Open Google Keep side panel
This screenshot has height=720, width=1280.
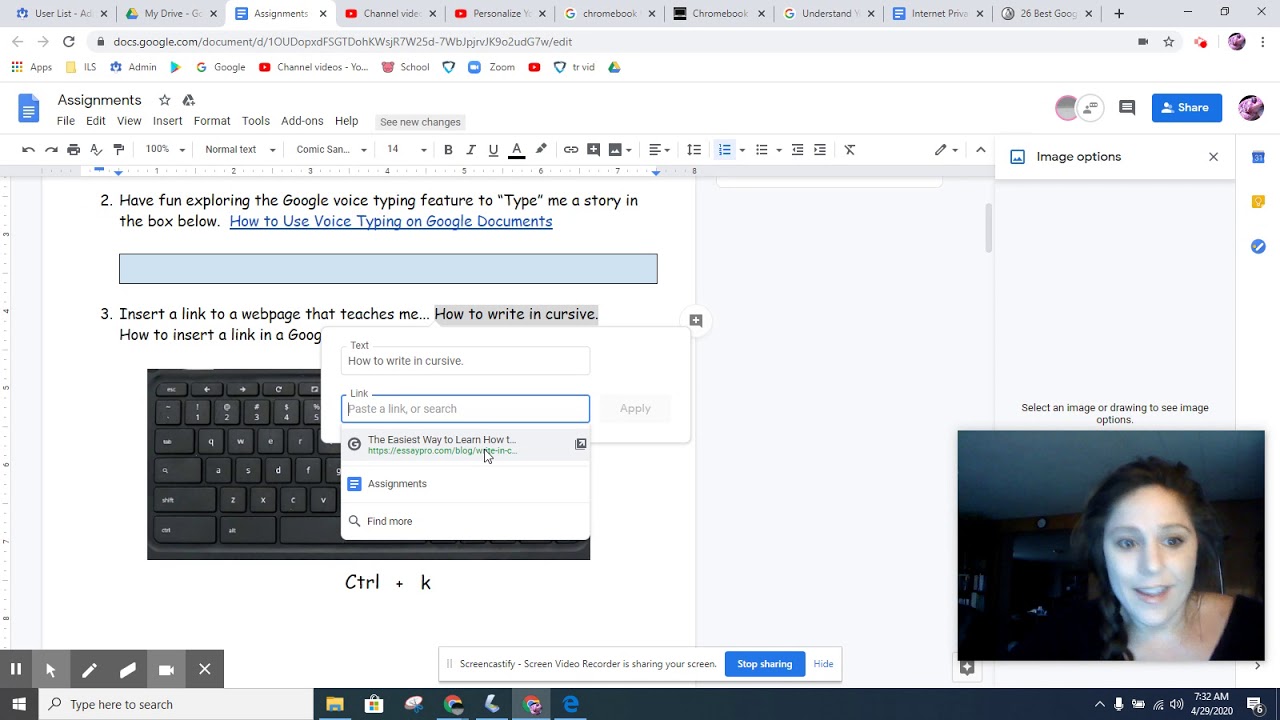[x=1258, y=202]
